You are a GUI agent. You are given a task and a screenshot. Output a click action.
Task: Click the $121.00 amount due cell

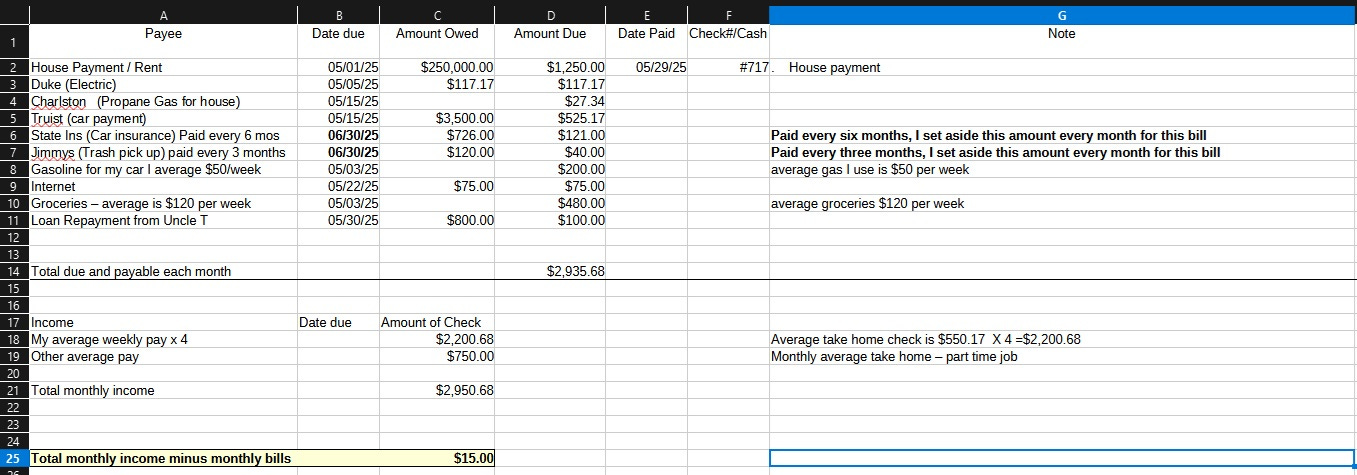click(551, 136)
